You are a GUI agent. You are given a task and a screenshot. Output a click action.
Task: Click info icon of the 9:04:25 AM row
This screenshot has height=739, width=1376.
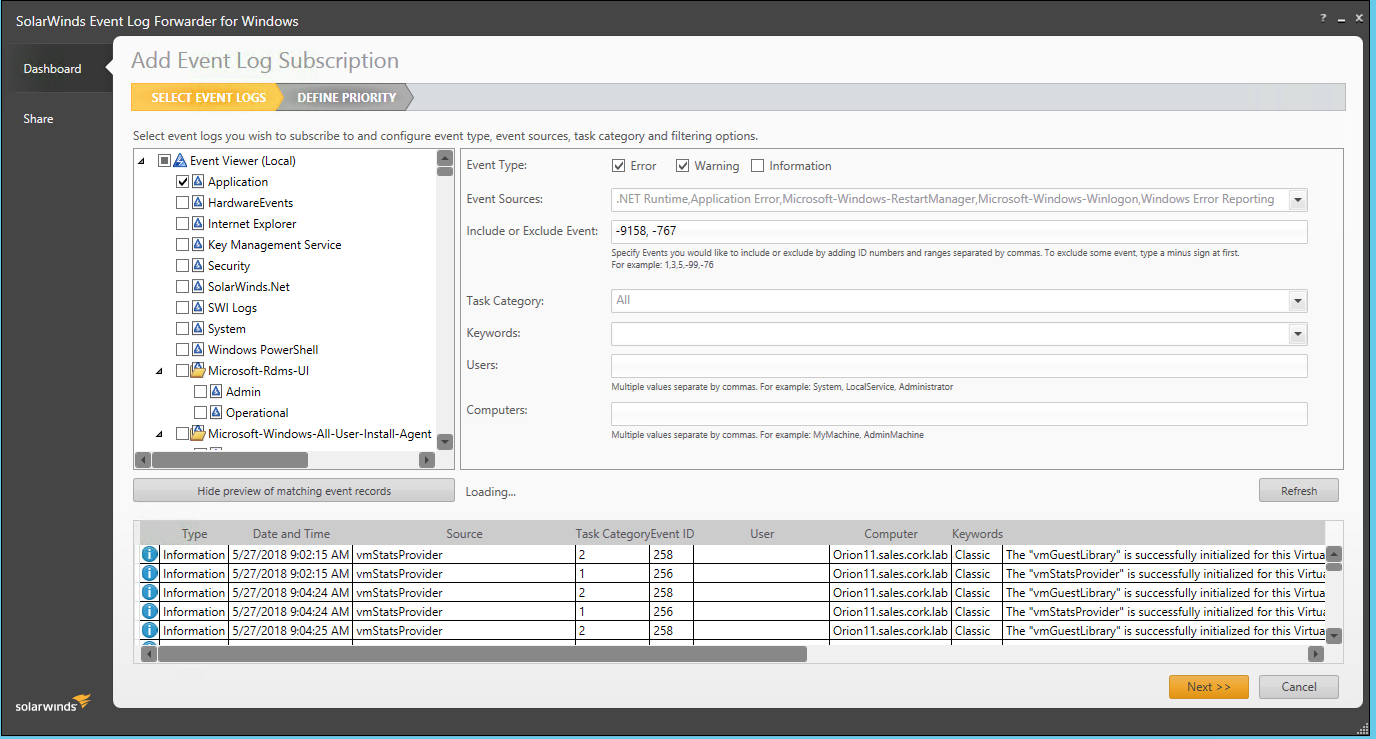coord(150,630)
